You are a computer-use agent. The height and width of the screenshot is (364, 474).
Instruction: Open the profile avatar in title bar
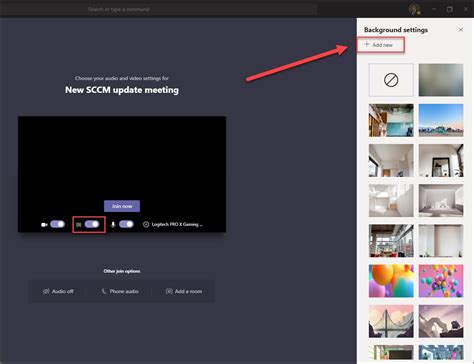point(414,9)
